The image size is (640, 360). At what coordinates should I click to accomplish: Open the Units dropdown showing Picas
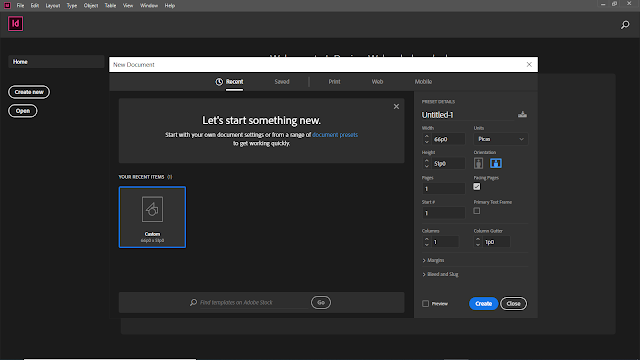click(500, 139)
